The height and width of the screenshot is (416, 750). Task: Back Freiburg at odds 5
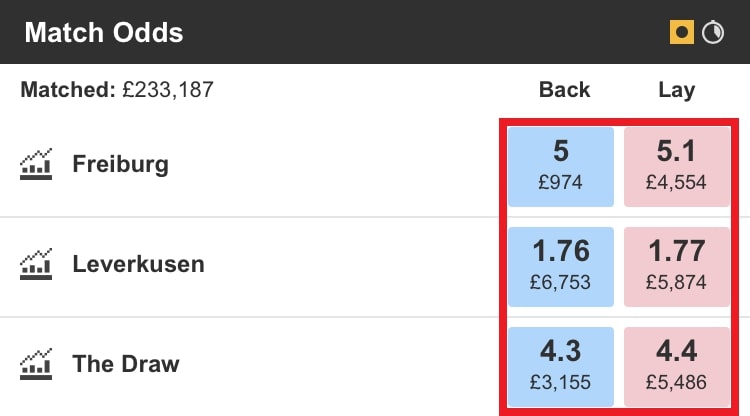click(x=561, y=165)
